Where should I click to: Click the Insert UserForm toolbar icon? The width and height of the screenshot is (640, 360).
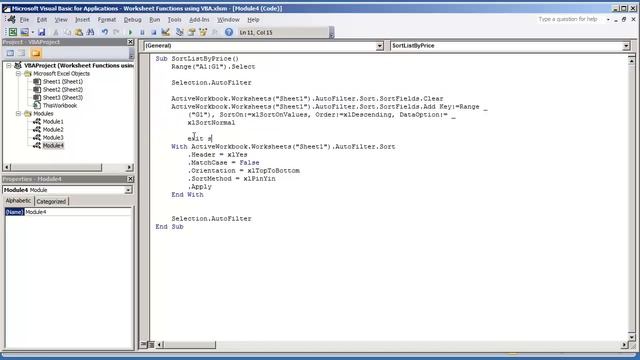click(24, 32)
